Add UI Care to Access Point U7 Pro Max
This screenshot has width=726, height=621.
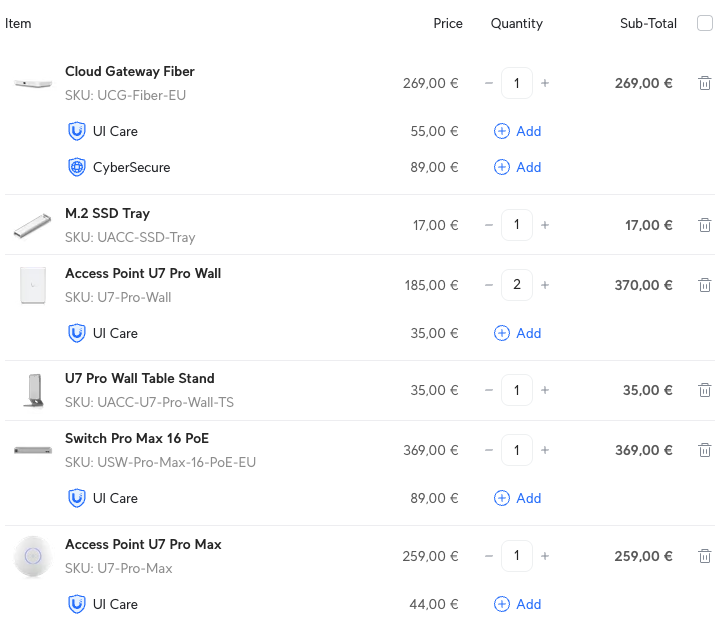pos(518,604)
